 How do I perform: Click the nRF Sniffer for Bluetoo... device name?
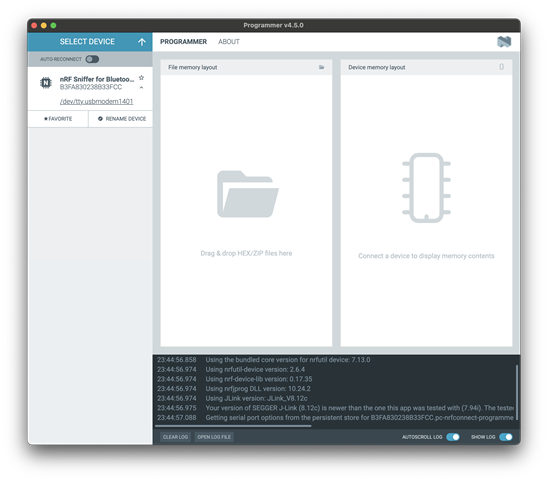pyautogui.click(x=97, y=79)
